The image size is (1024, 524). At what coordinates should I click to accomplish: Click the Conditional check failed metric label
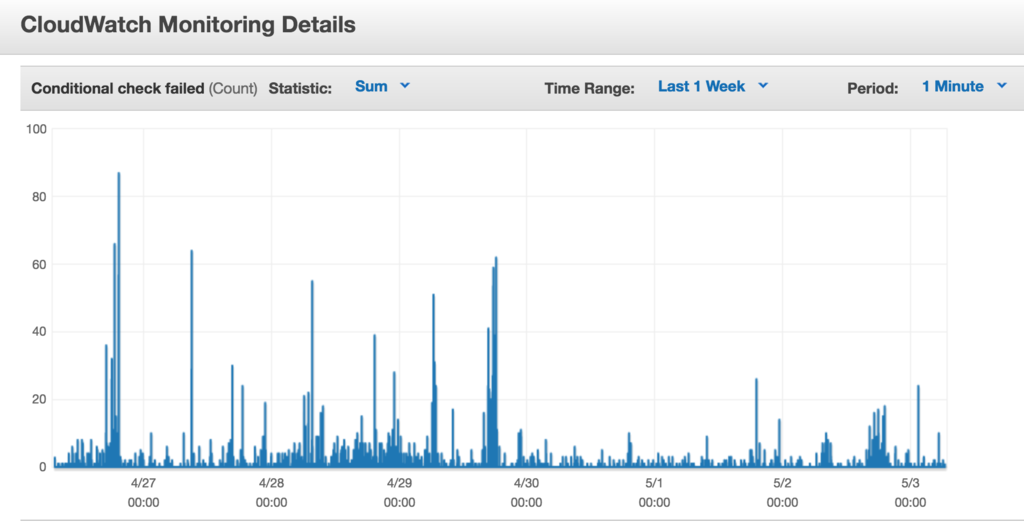click(144, 88)
